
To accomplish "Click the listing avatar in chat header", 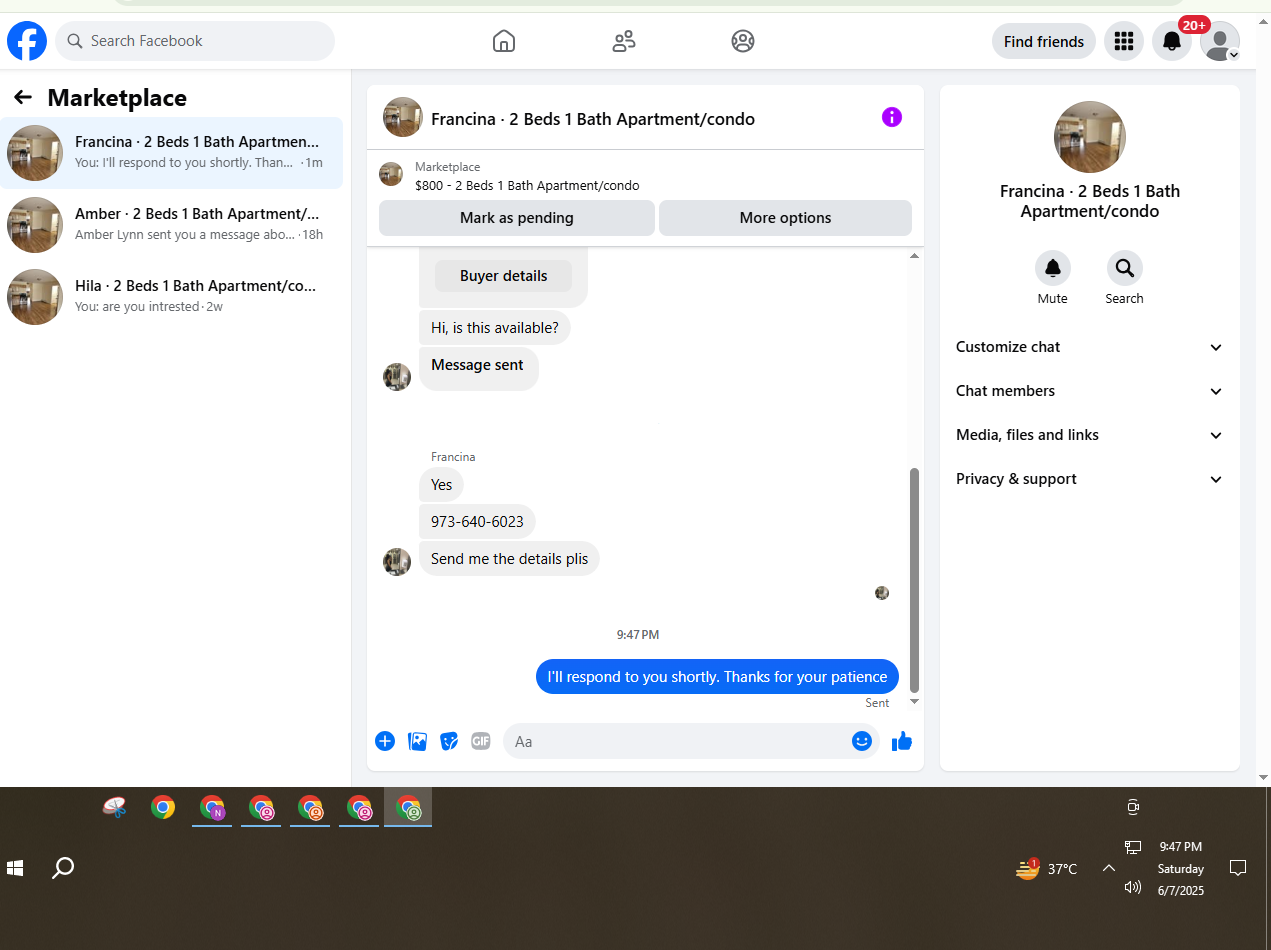I will (x=403, y=117).
